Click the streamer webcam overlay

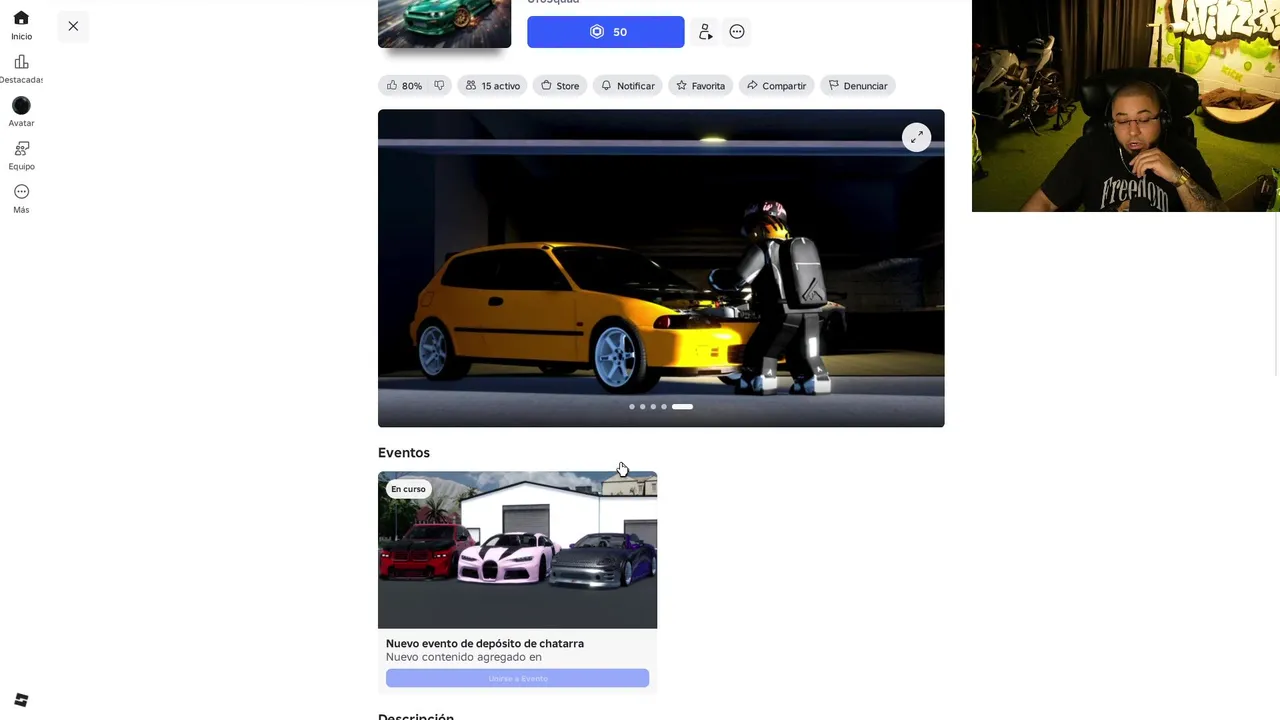point(1126,106)
